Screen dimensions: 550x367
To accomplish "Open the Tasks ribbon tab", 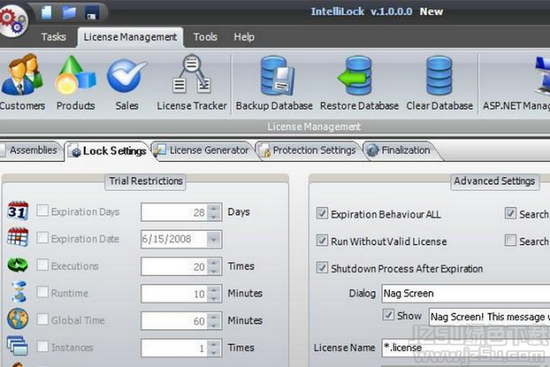I will tap(53, 37).
